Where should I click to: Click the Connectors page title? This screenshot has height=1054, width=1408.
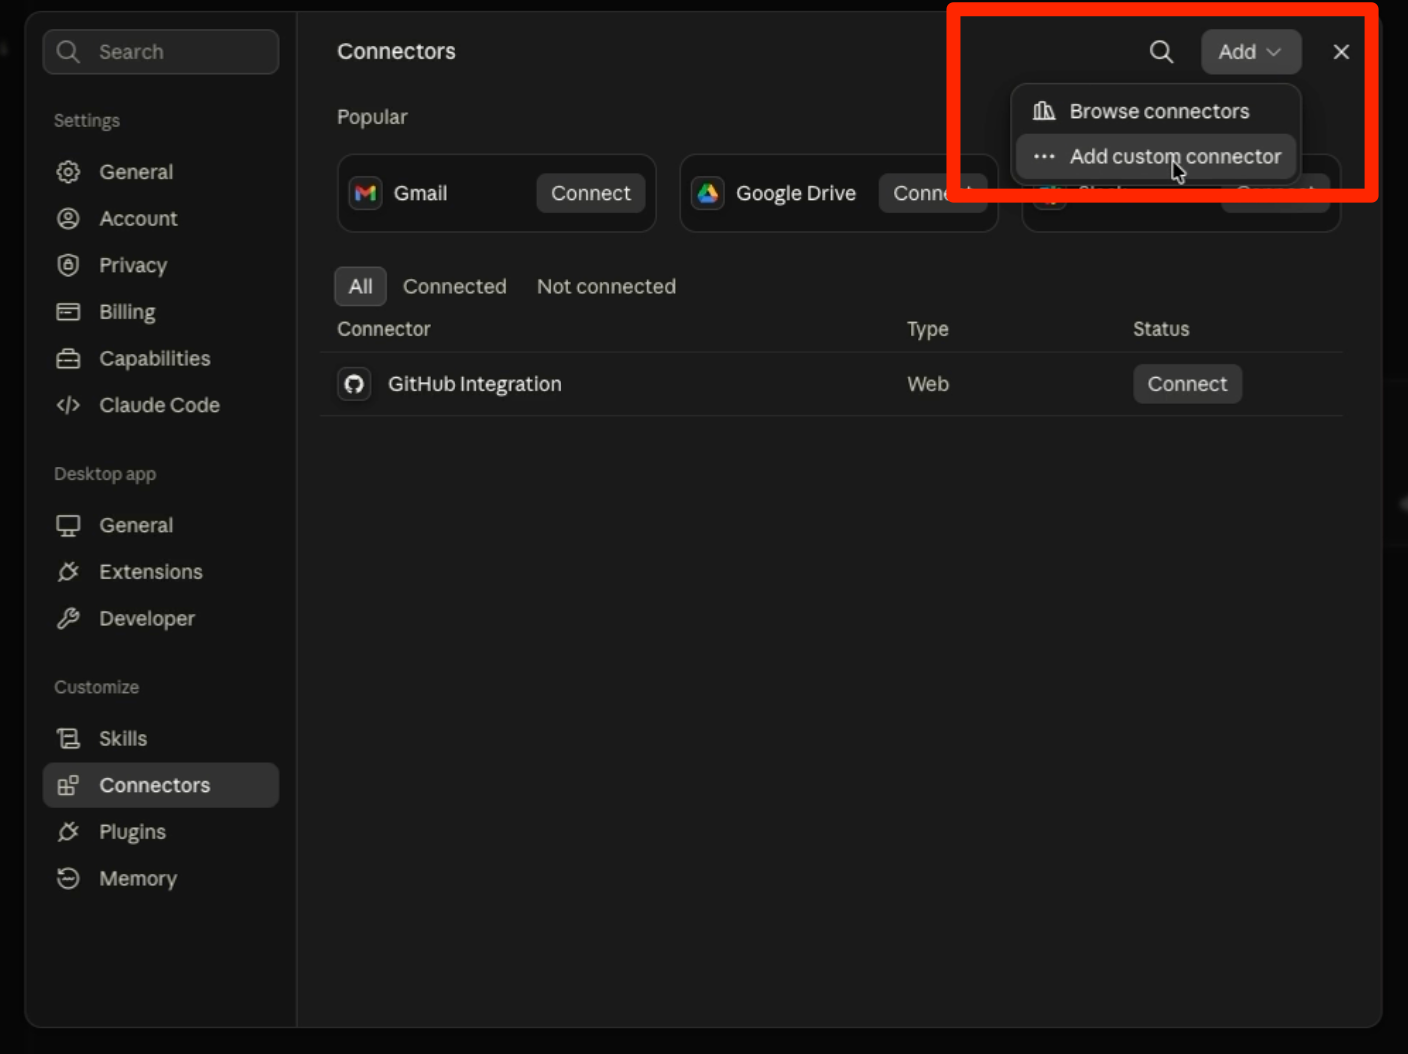[396, 52]
